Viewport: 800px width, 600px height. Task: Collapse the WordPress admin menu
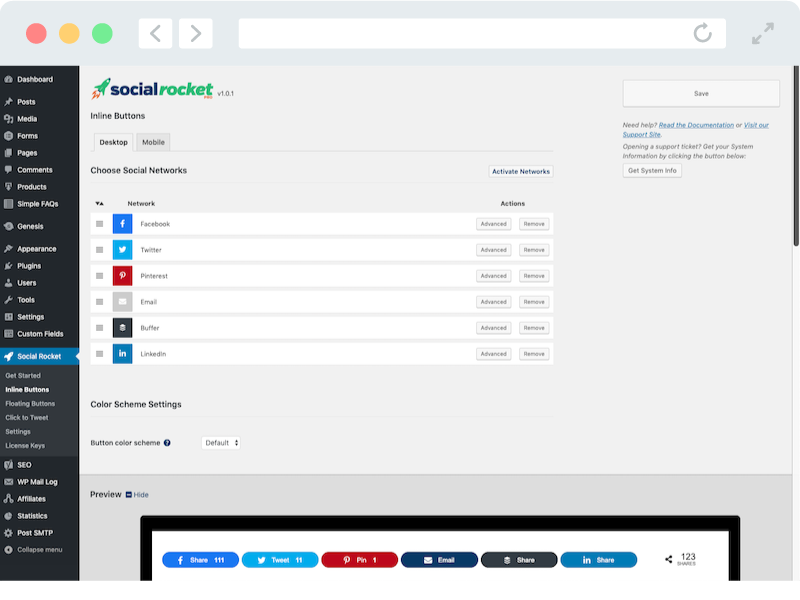[34, 550]
